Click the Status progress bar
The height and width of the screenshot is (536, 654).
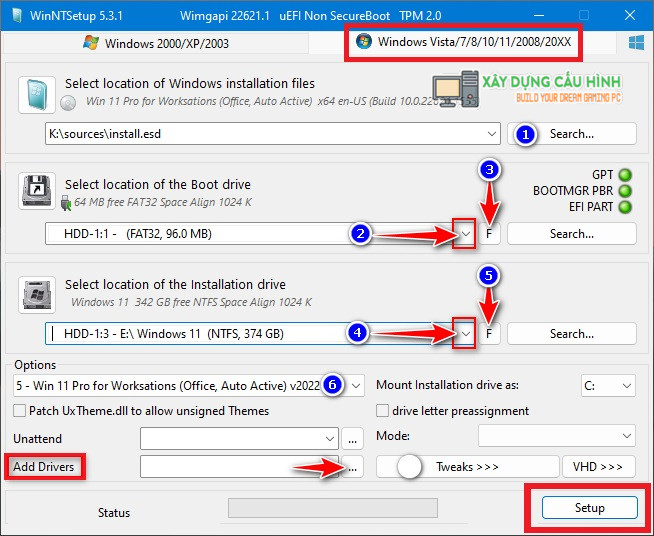click(332, 508)
